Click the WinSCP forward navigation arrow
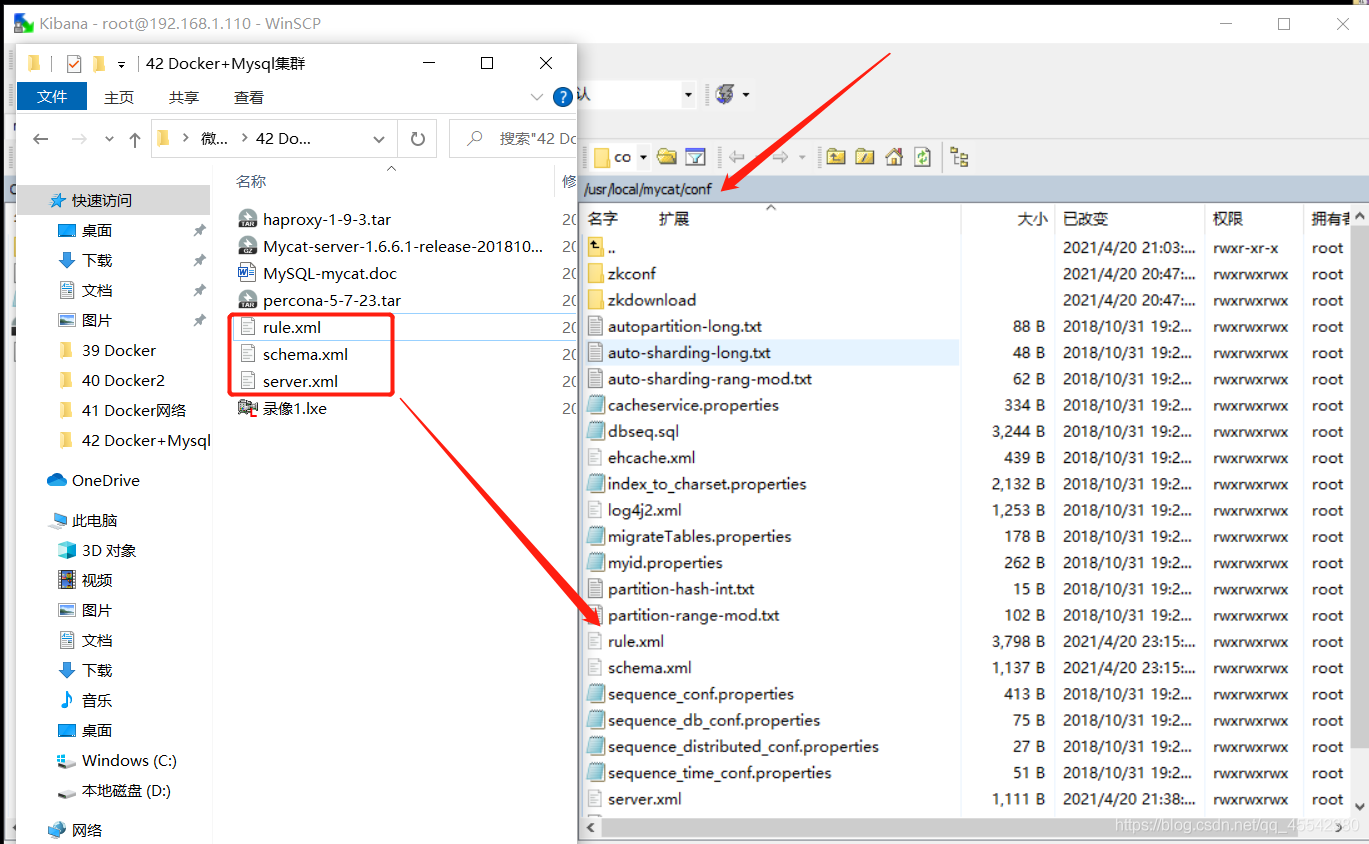Screen dimensions: 1369x844 coord(780,157)
